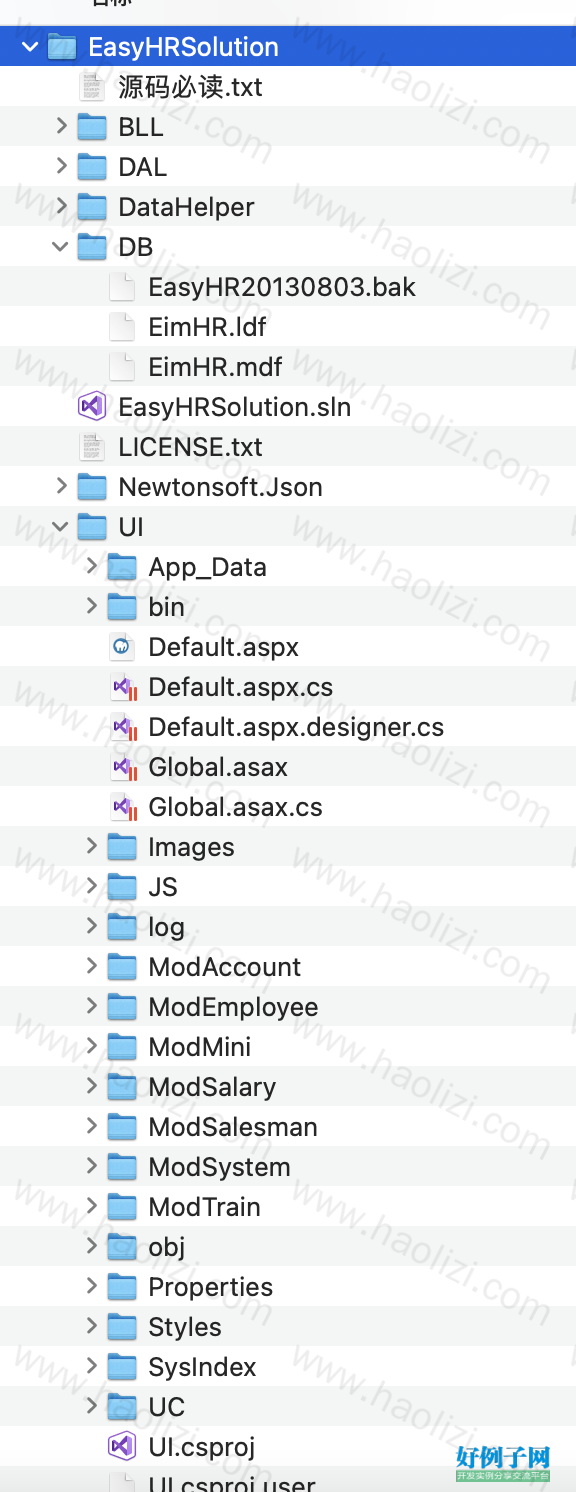Expand the BLL folder
Image resolution: width=576 pixels, height=1492 pixels.
[x=61, y=127]
